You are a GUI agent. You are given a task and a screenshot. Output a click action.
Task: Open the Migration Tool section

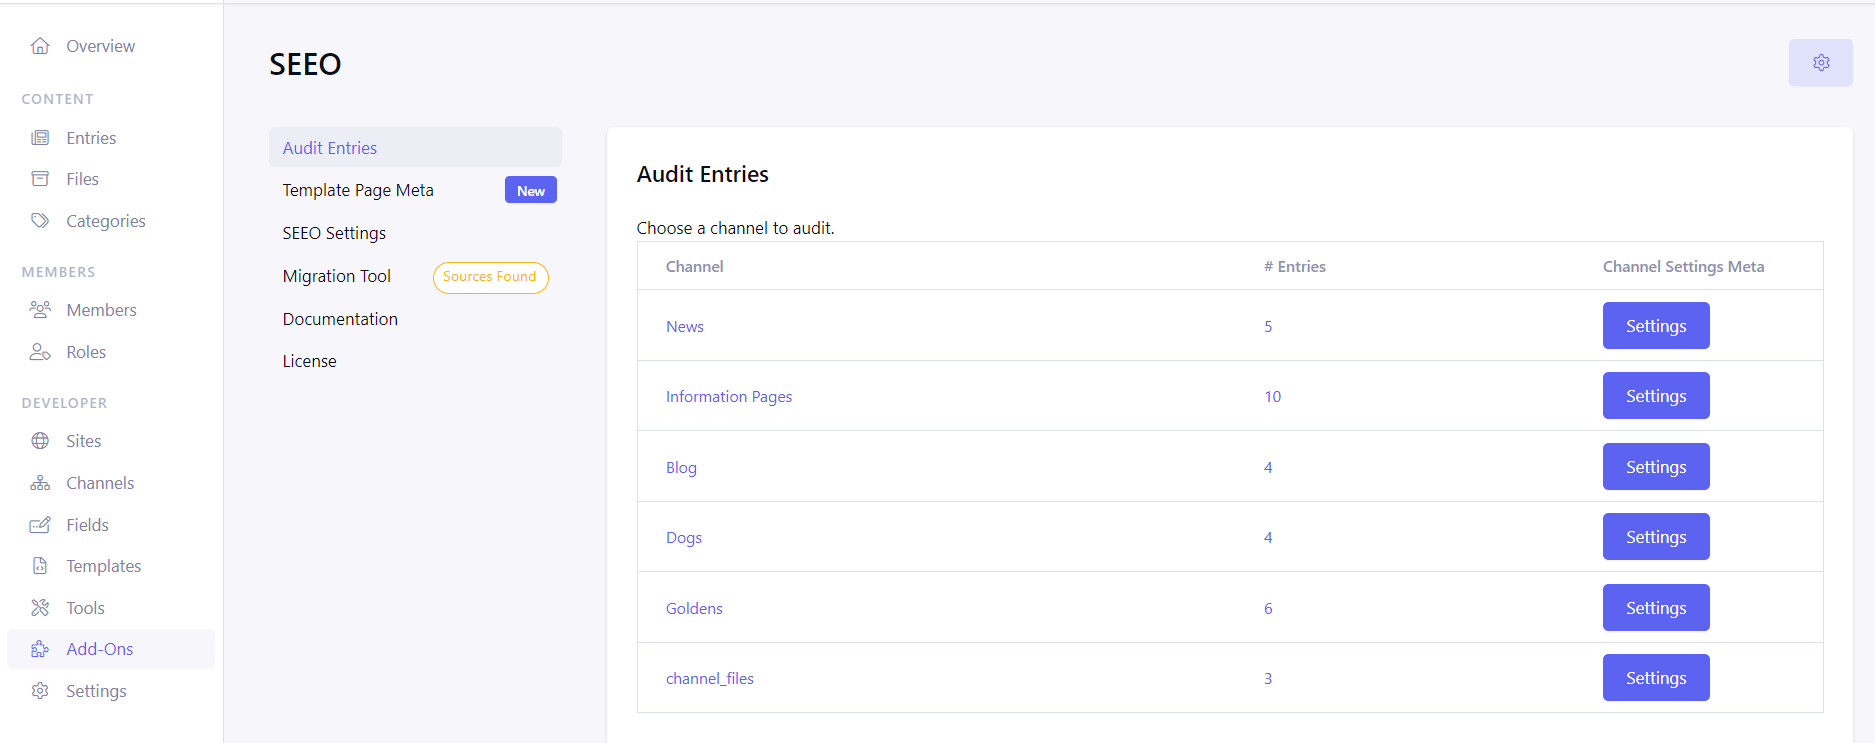(x=337, y=276)
